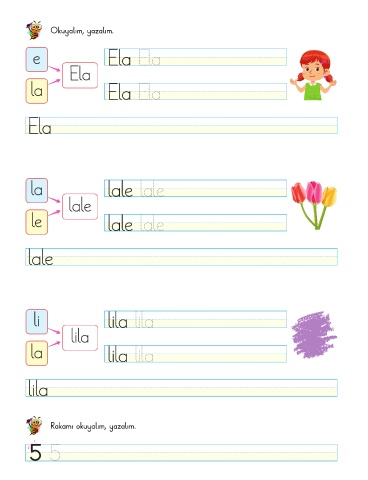
Task: Click the yellow 'le' syllable tile
Action: tap(37, 222)
